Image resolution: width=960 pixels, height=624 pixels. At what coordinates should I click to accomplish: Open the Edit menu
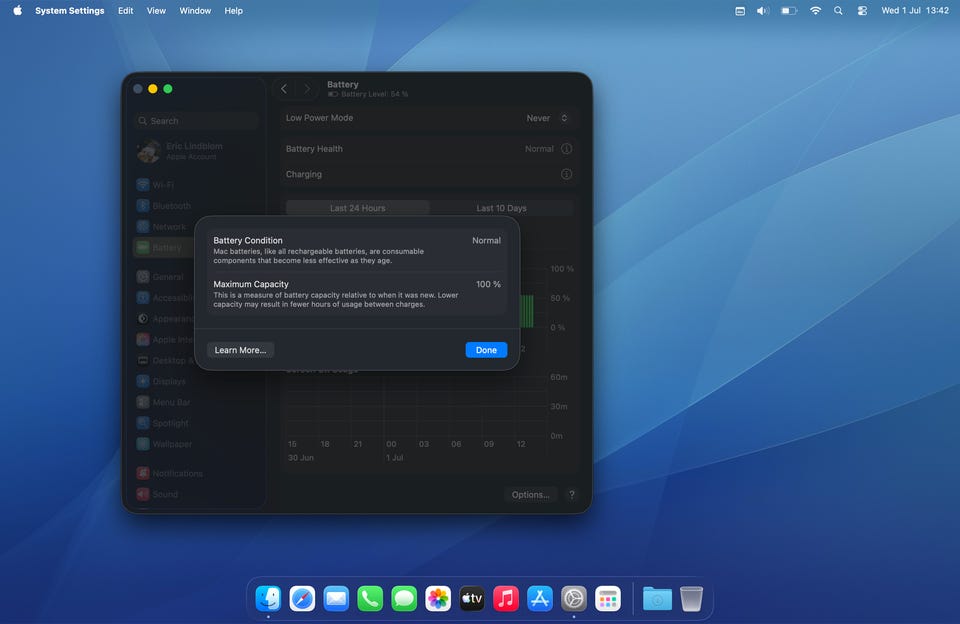[126, 10]
